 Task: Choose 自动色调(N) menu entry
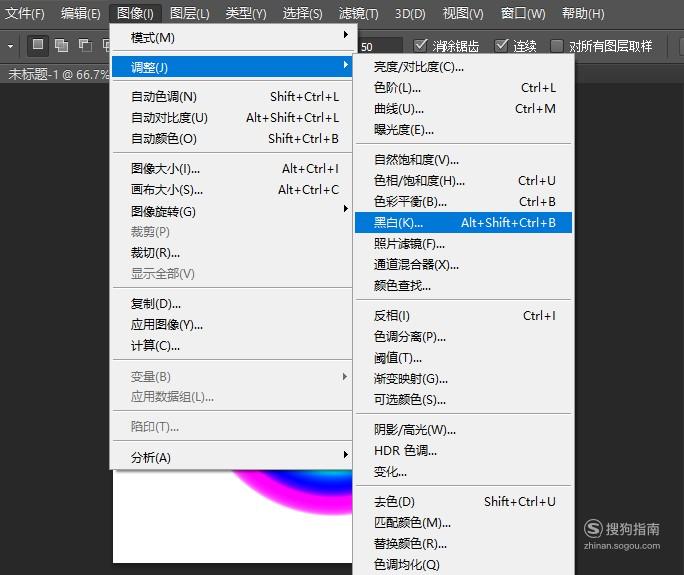tap(232, 96)
